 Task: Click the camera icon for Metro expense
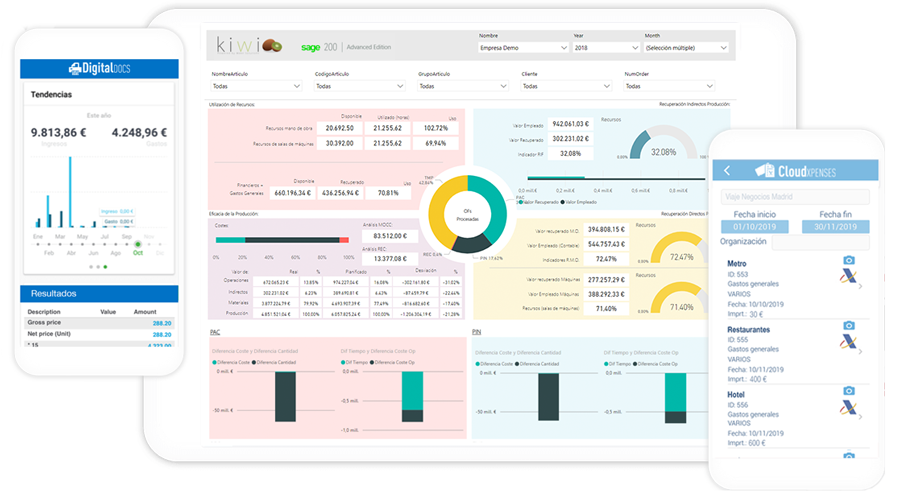point(848,261)
